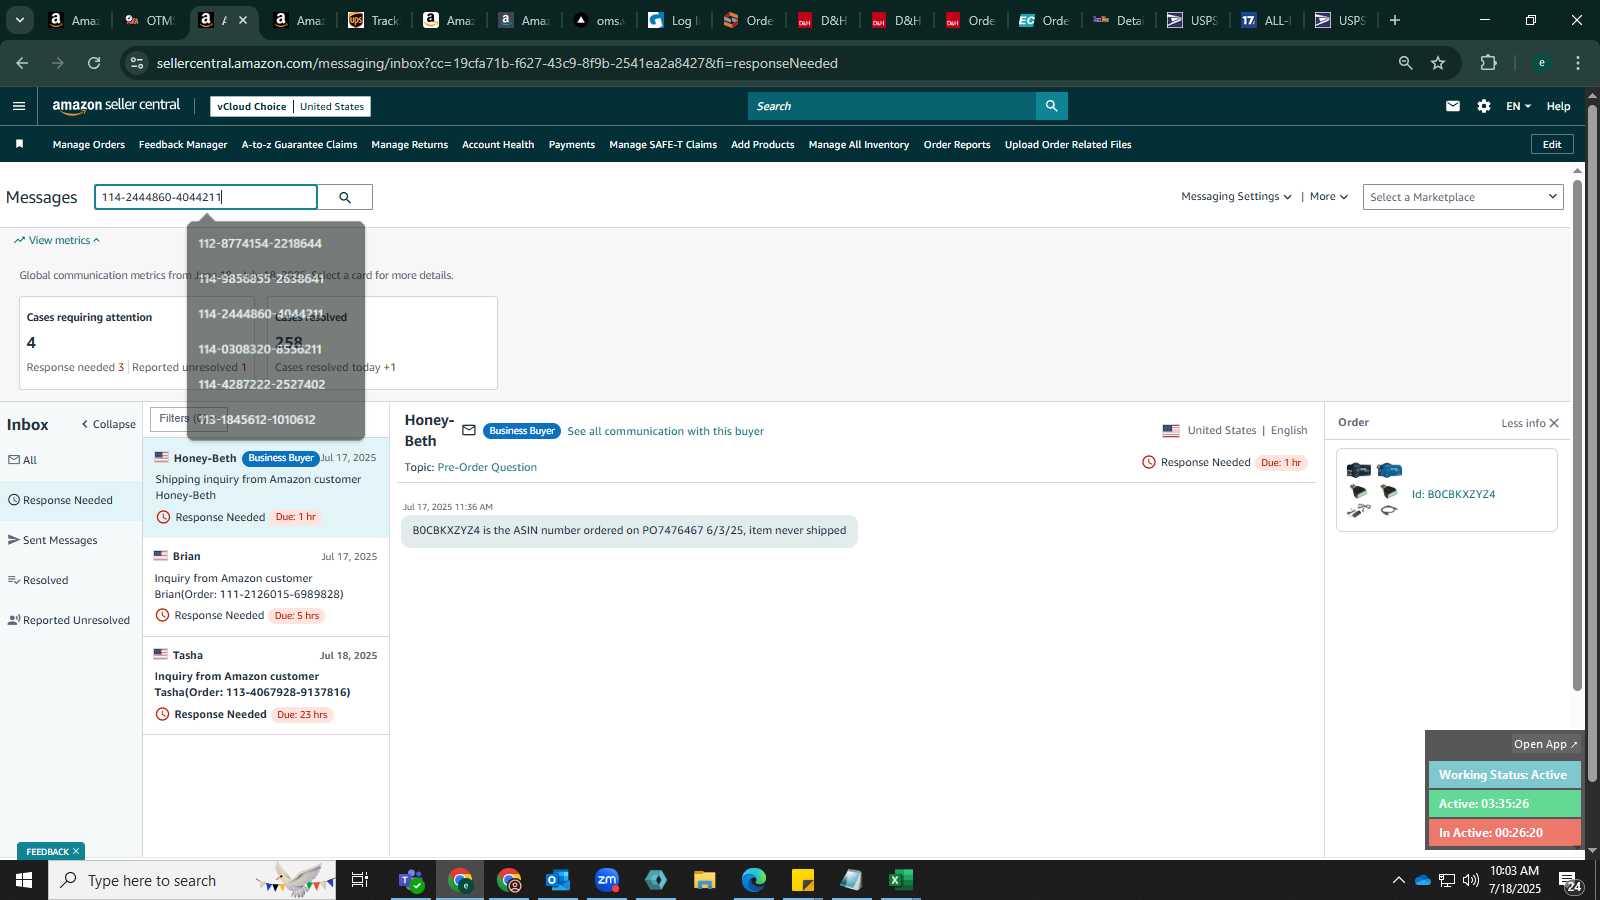Expand the Messaging Settings dropdown

(x=1236, y=197)
